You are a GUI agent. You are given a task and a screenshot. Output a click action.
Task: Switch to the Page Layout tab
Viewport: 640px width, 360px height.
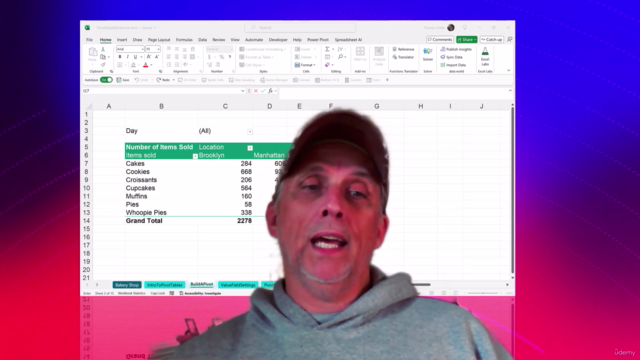click(x=159, y=40)
